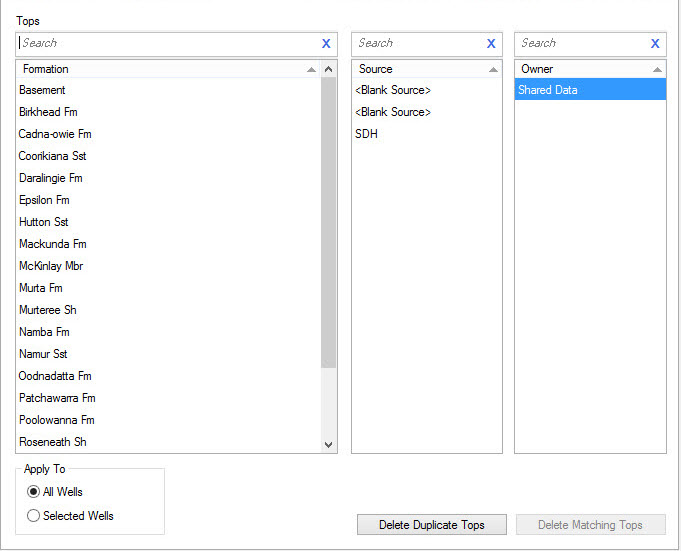The height and width of the screenshot is (551, 681).
Task: Clear the Formation search with X icon
Action: coord(326,44)
